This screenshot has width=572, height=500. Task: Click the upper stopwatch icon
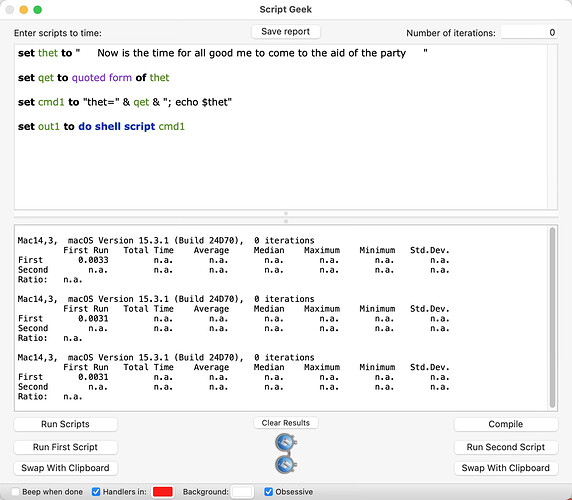(286, 442)
